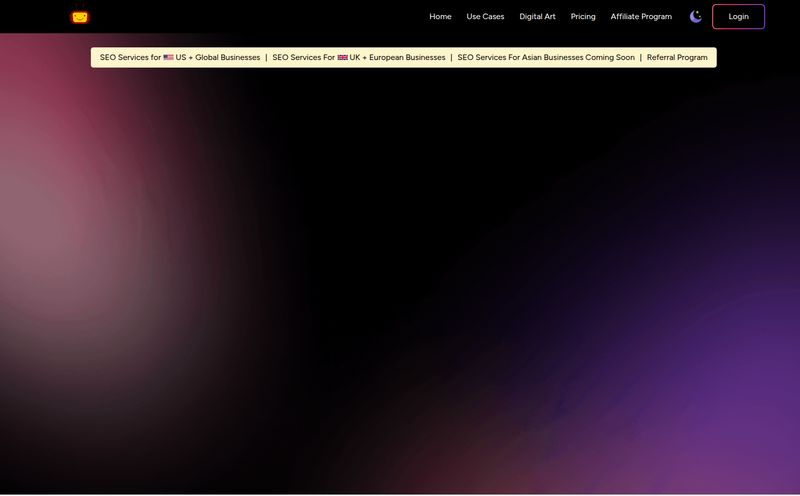Toggle dark mode moon icon

coord(695,17)
